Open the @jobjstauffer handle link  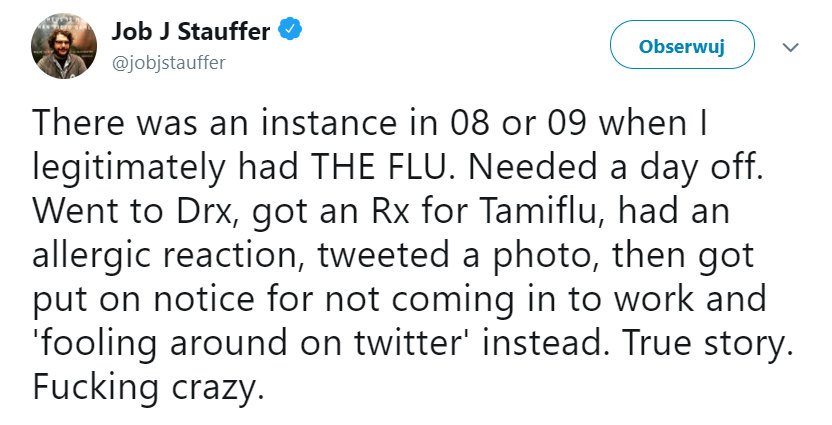click(x=168, y=62)
